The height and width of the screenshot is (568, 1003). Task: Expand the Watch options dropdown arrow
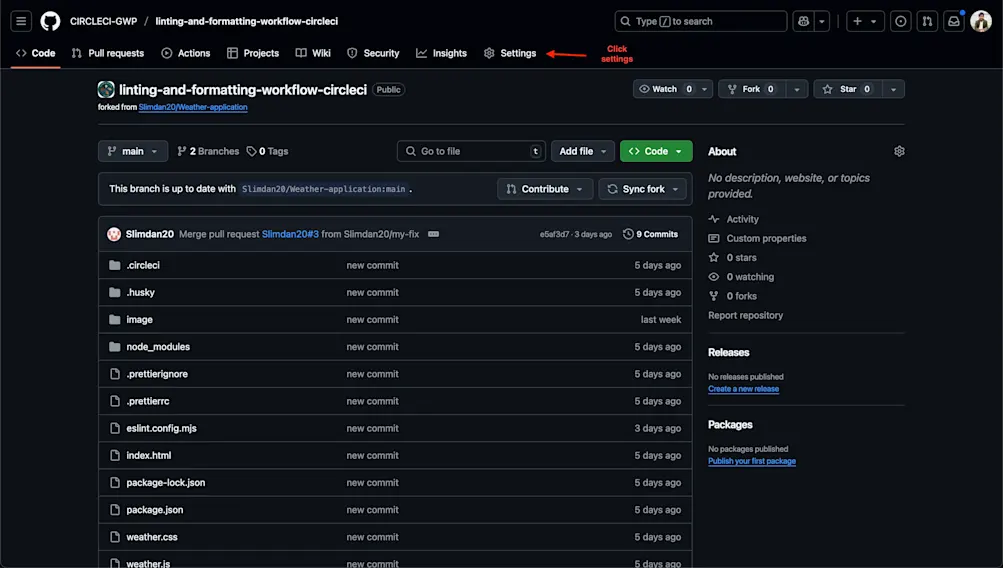[x=704, y=89]
